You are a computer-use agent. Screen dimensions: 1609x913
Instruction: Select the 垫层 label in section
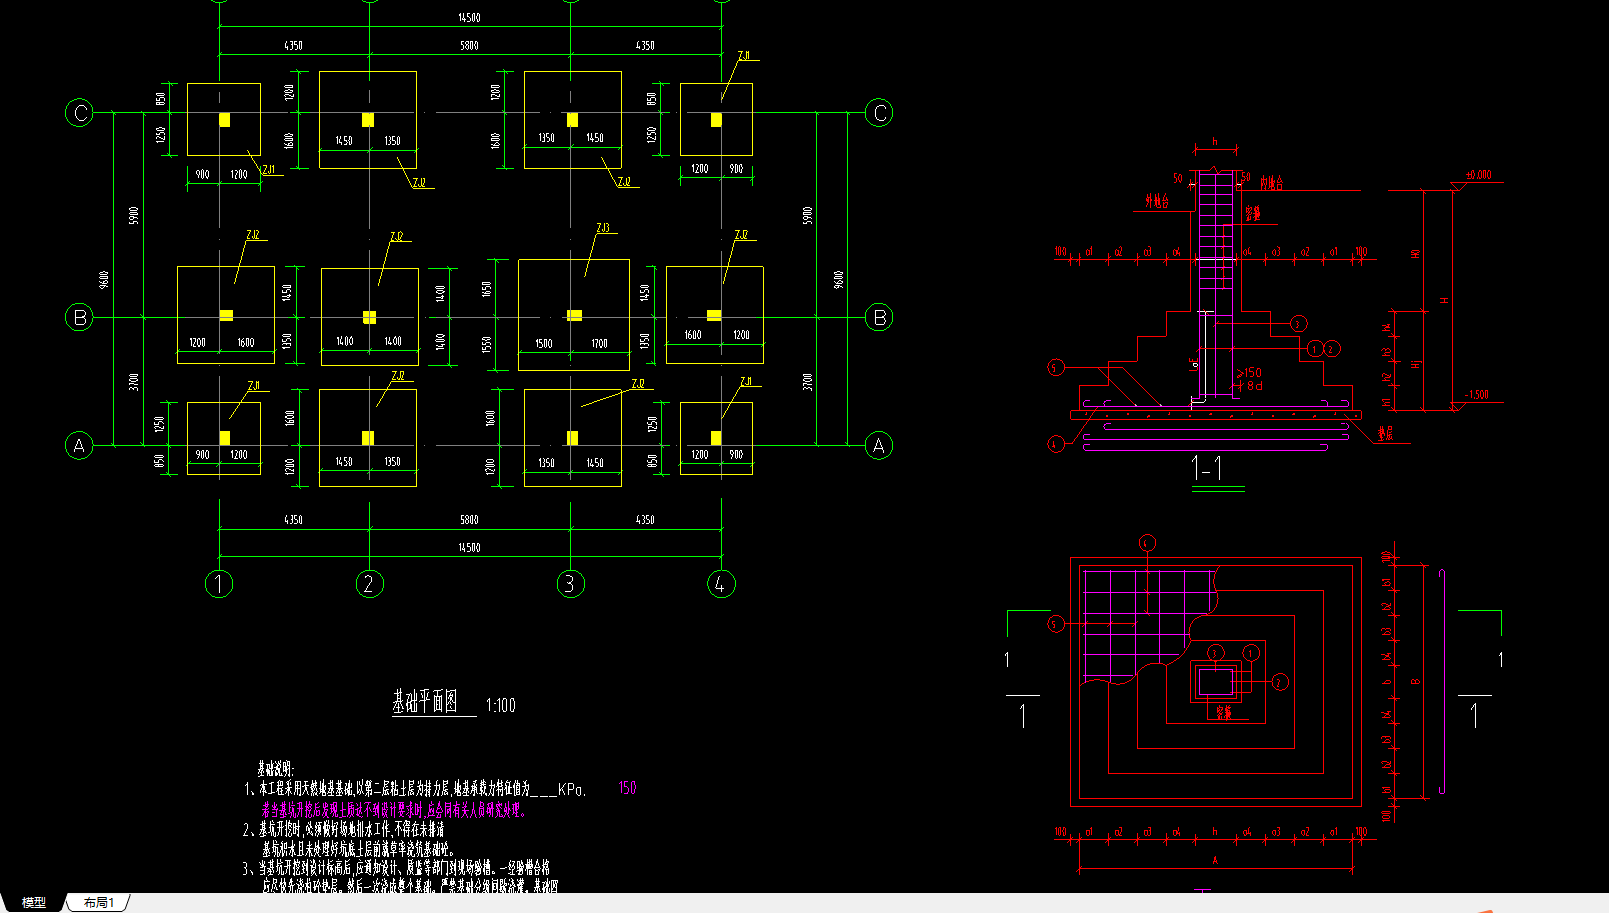click(x=1385, y=434)
